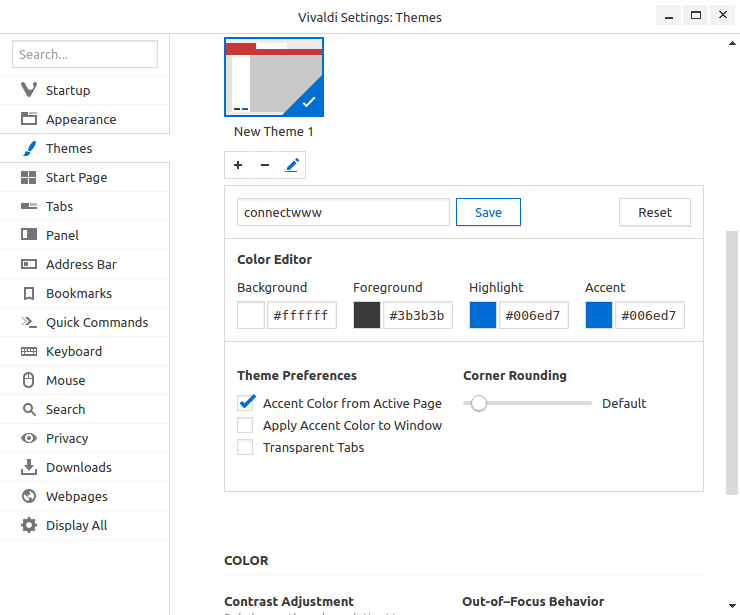Screen dimensions: 740x615
Task: Open Keyboard settings section
Action: pos(84,352)
